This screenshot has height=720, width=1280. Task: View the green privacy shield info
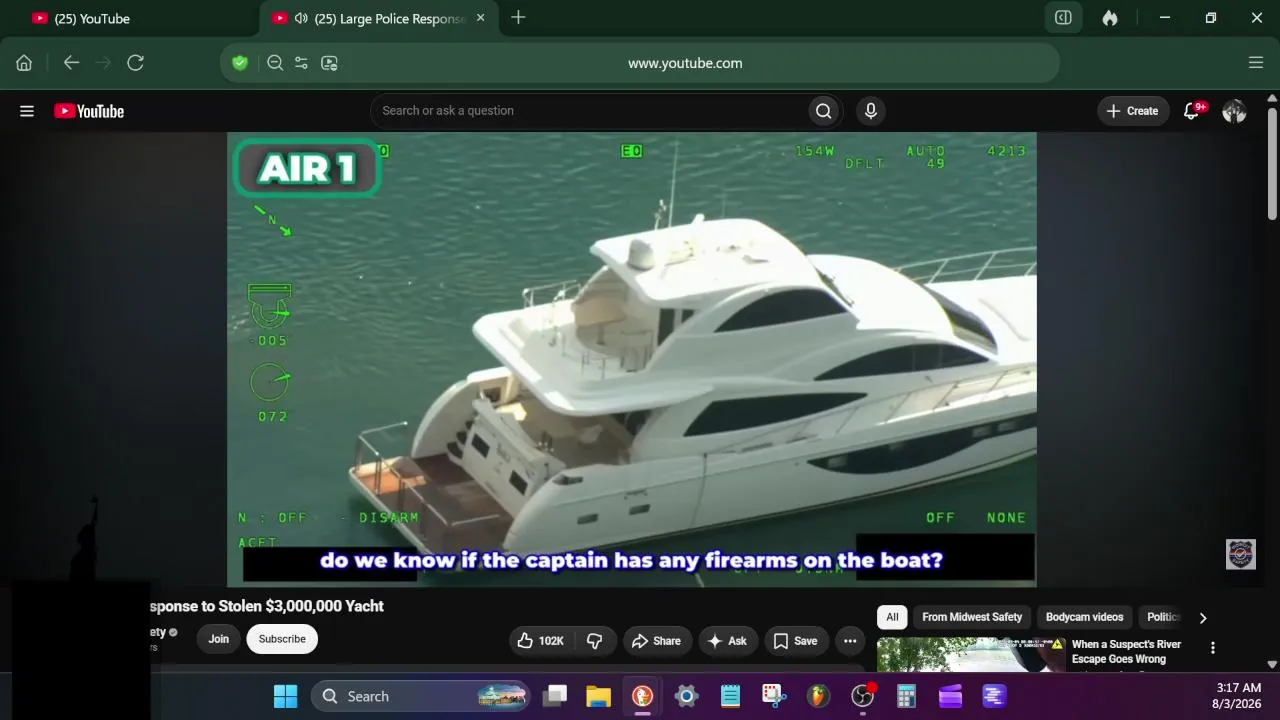(x=240, y=63)
